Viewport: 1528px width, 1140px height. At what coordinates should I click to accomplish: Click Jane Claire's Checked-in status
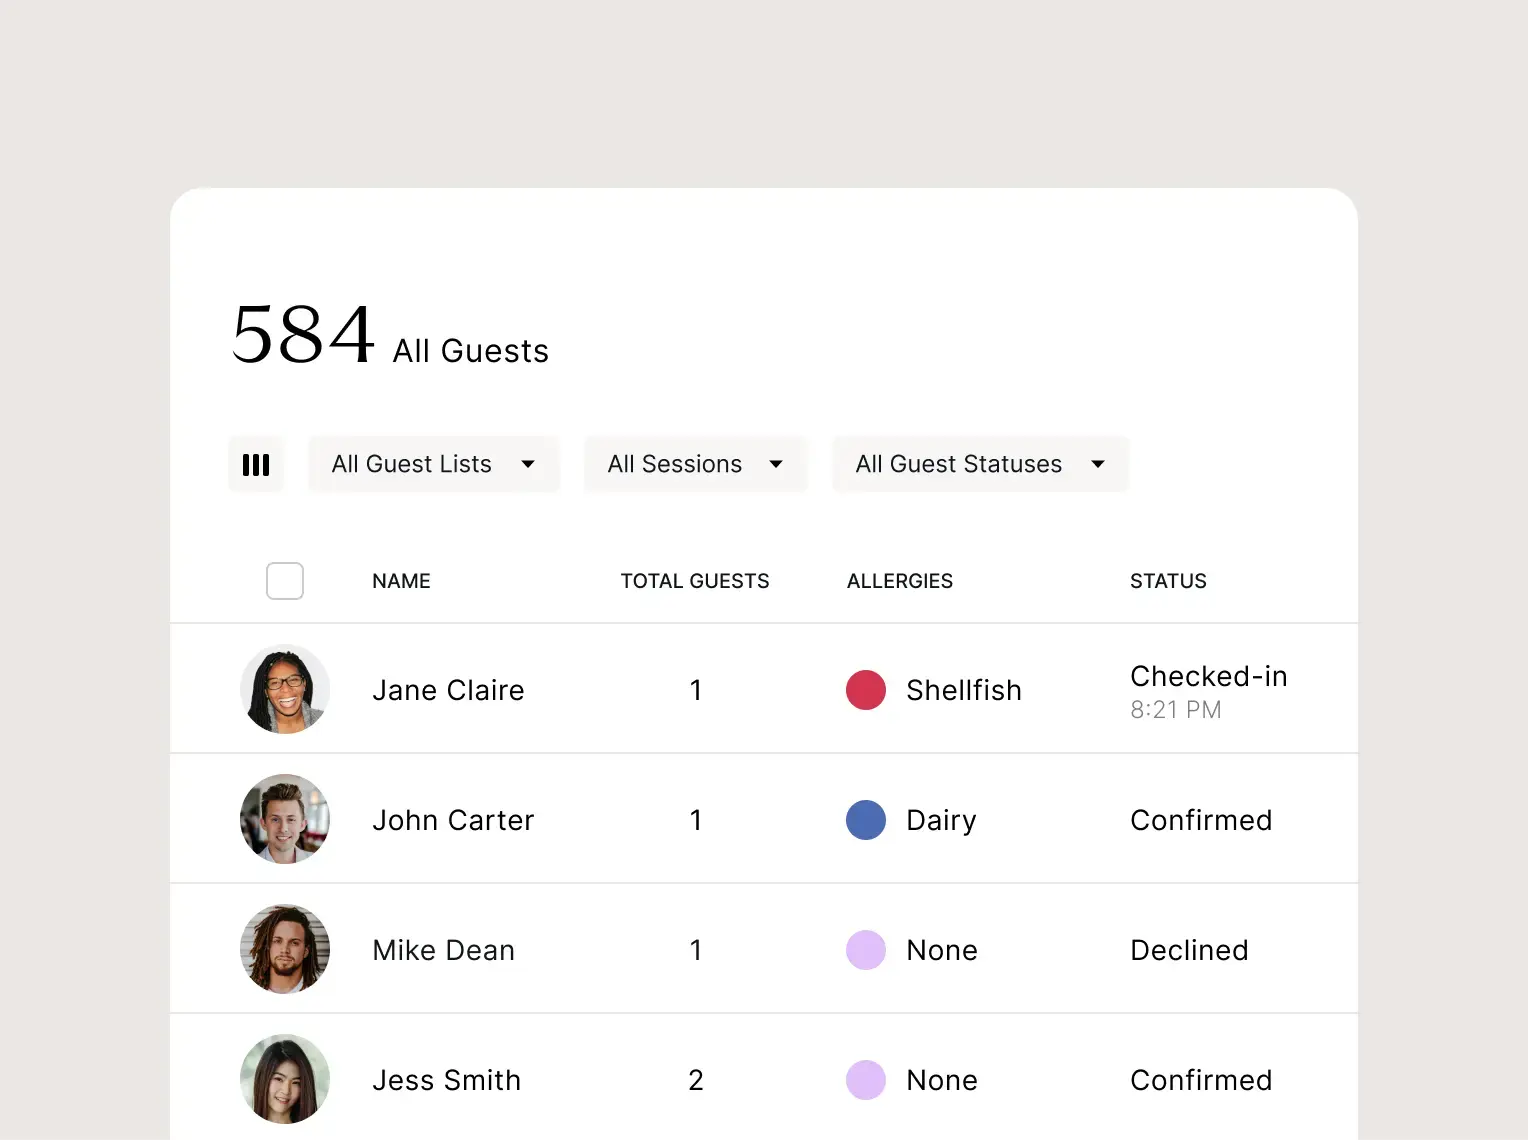(1208, 677)
